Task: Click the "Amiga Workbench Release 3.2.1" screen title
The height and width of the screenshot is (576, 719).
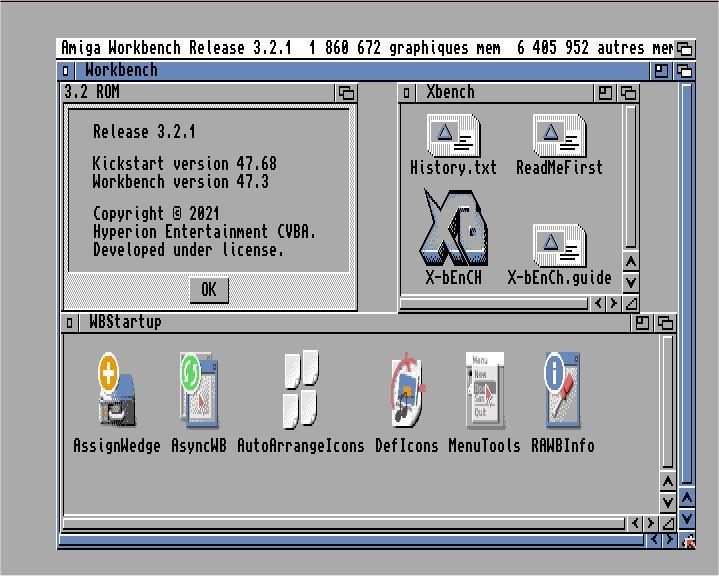Action: pyautogui.click(x=176, y=48)
